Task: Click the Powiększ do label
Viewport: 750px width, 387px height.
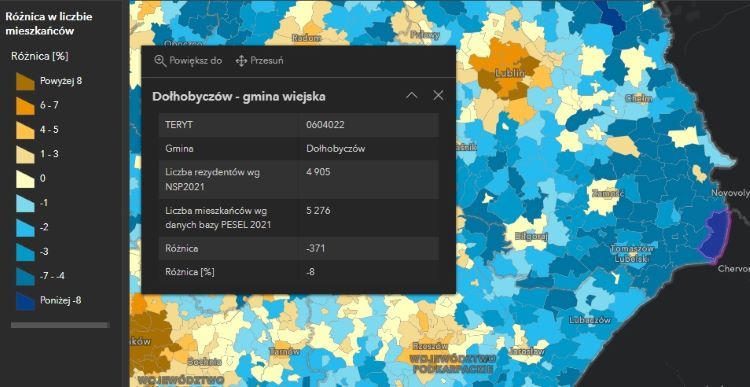Action: 196,61
